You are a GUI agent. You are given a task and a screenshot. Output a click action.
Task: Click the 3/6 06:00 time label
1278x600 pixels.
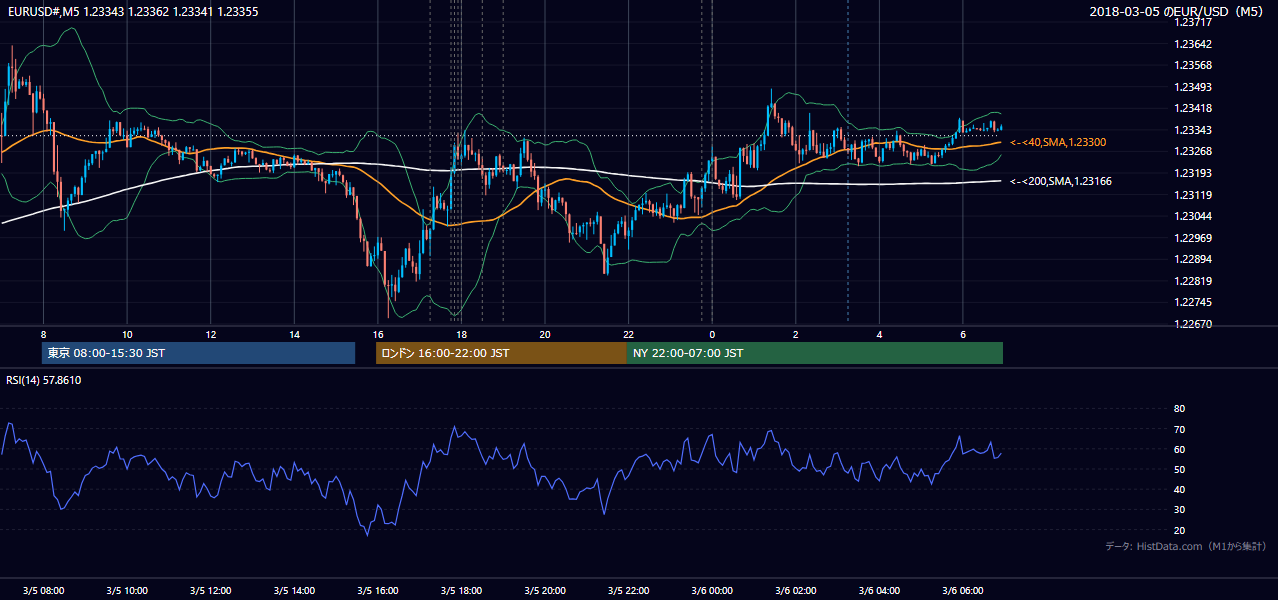(963, 590)
